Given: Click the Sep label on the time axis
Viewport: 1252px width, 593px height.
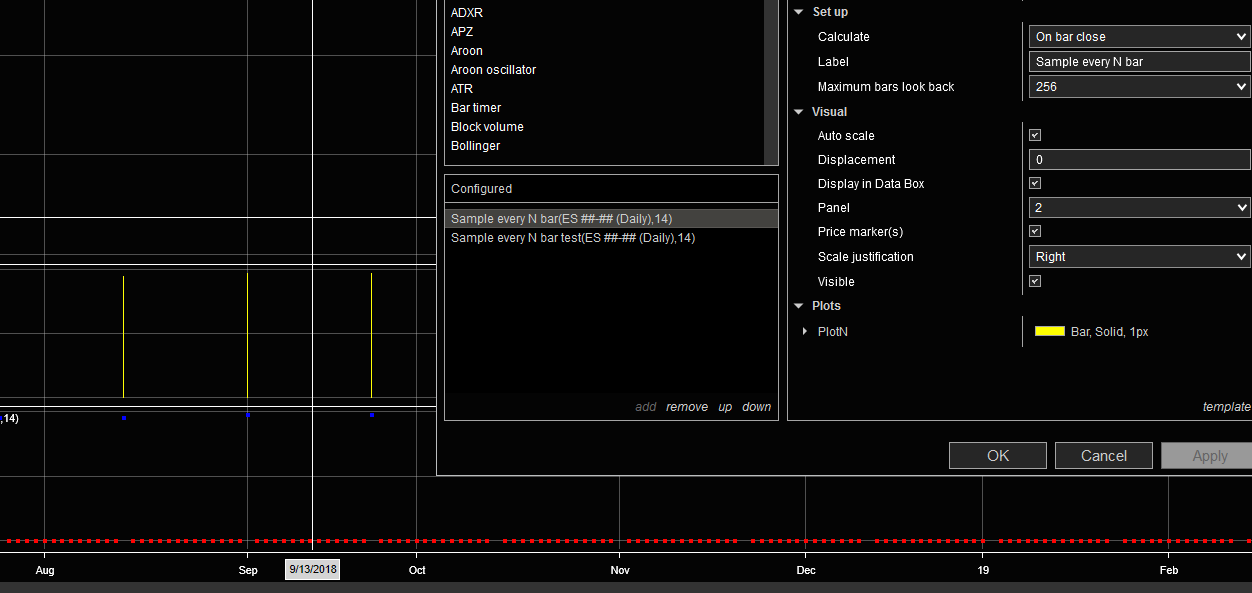Looking at the screenshot, I should tap(248, 571).
